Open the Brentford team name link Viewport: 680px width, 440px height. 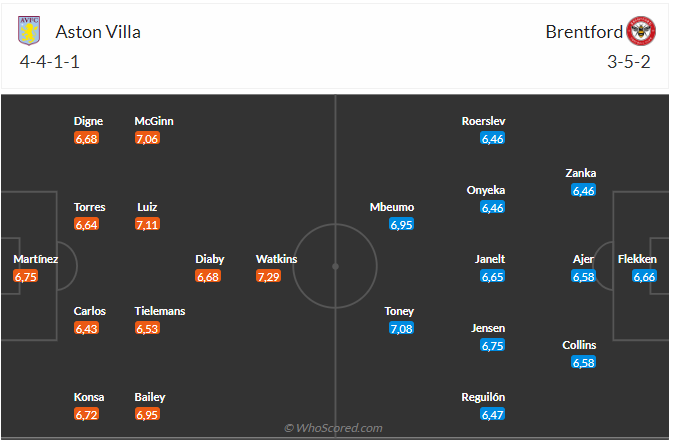pyautogui.click(x=582, y=31)
